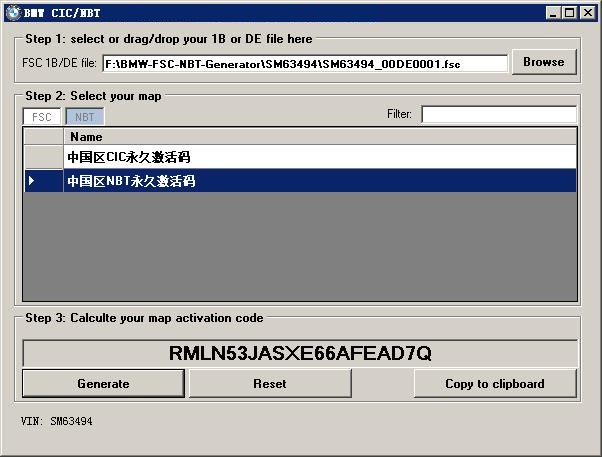Maximize the BMW CIC/NBT window
The height and width of the screenshot is (457, 602).
pos(570,13)
